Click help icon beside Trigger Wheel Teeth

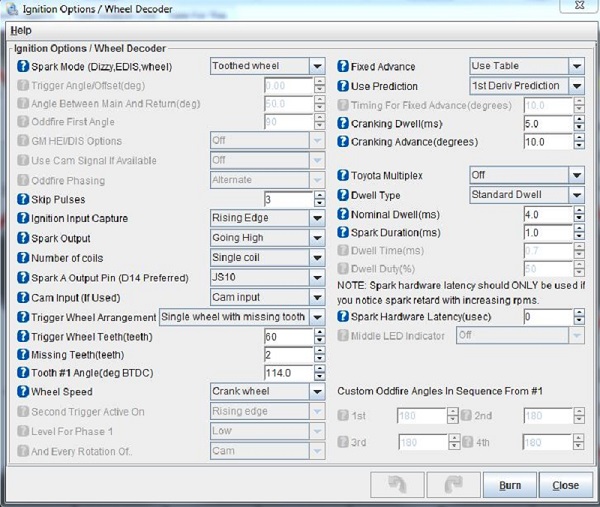[x=24, y=336]
